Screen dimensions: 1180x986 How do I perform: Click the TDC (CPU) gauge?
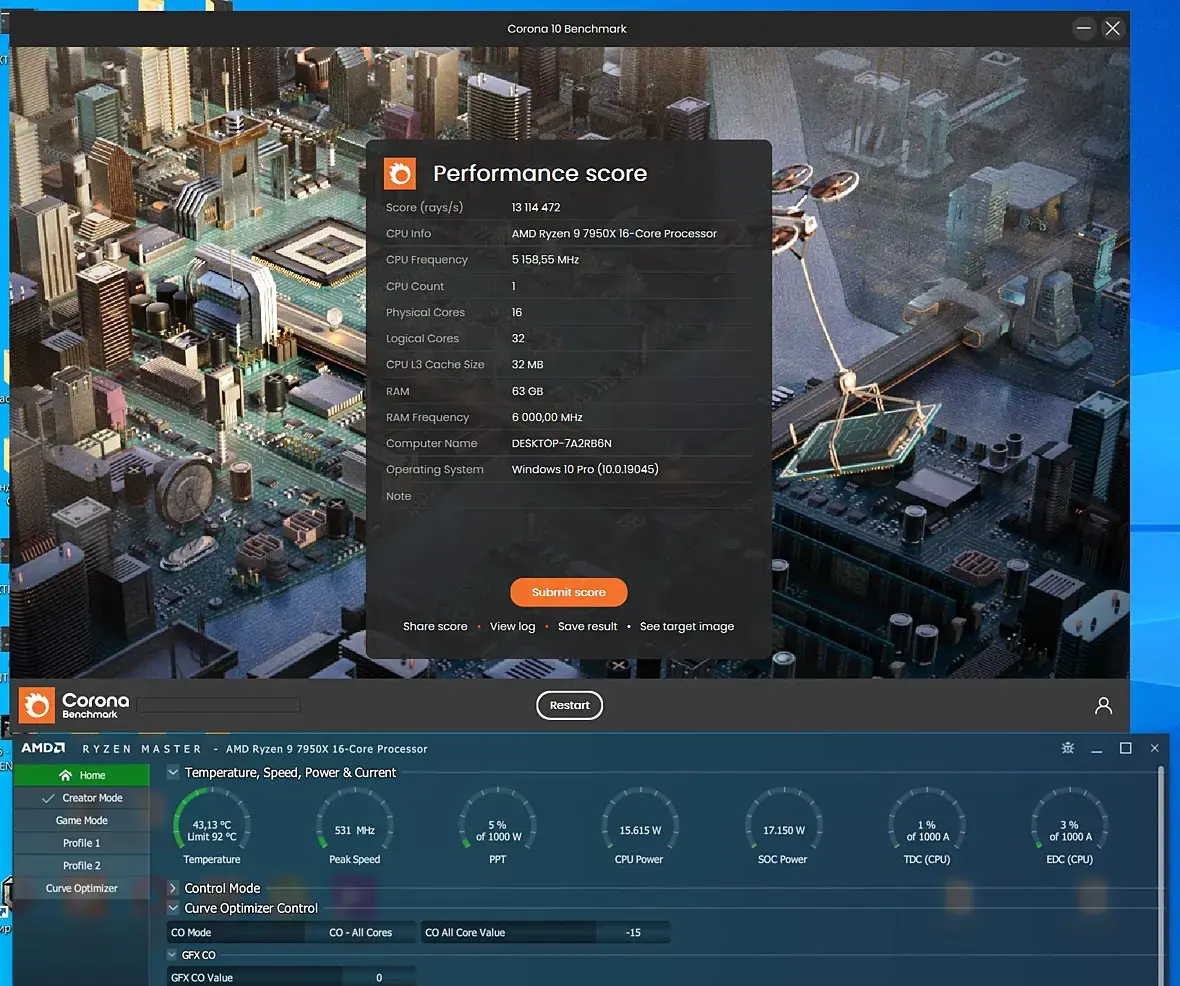[x=926, y=826]
